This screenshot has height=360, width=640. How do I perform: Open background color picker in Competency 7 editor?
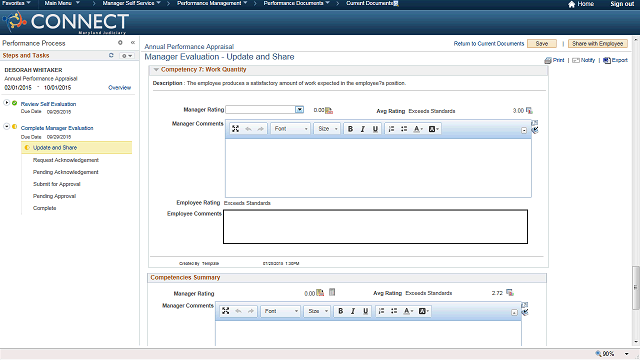(x=433, y=129)
